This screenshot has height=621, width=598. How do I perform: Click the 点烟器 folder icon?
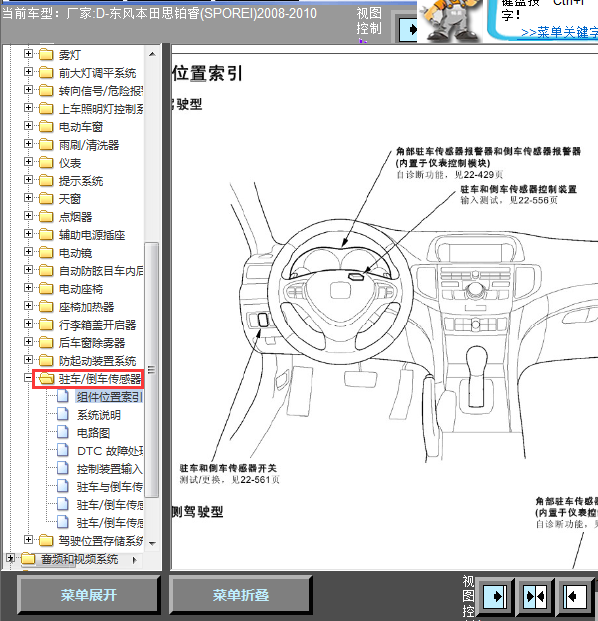pyautogui.click(x=46, y=216)
